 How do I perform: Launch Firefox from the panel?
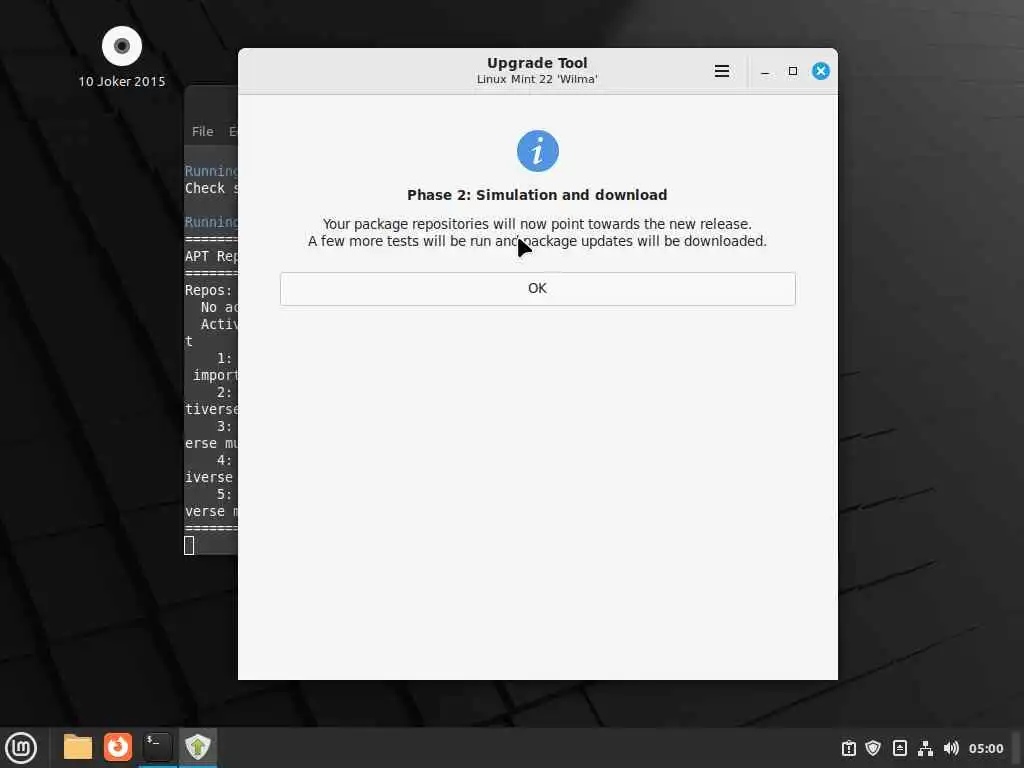click(x=118, y=747)
